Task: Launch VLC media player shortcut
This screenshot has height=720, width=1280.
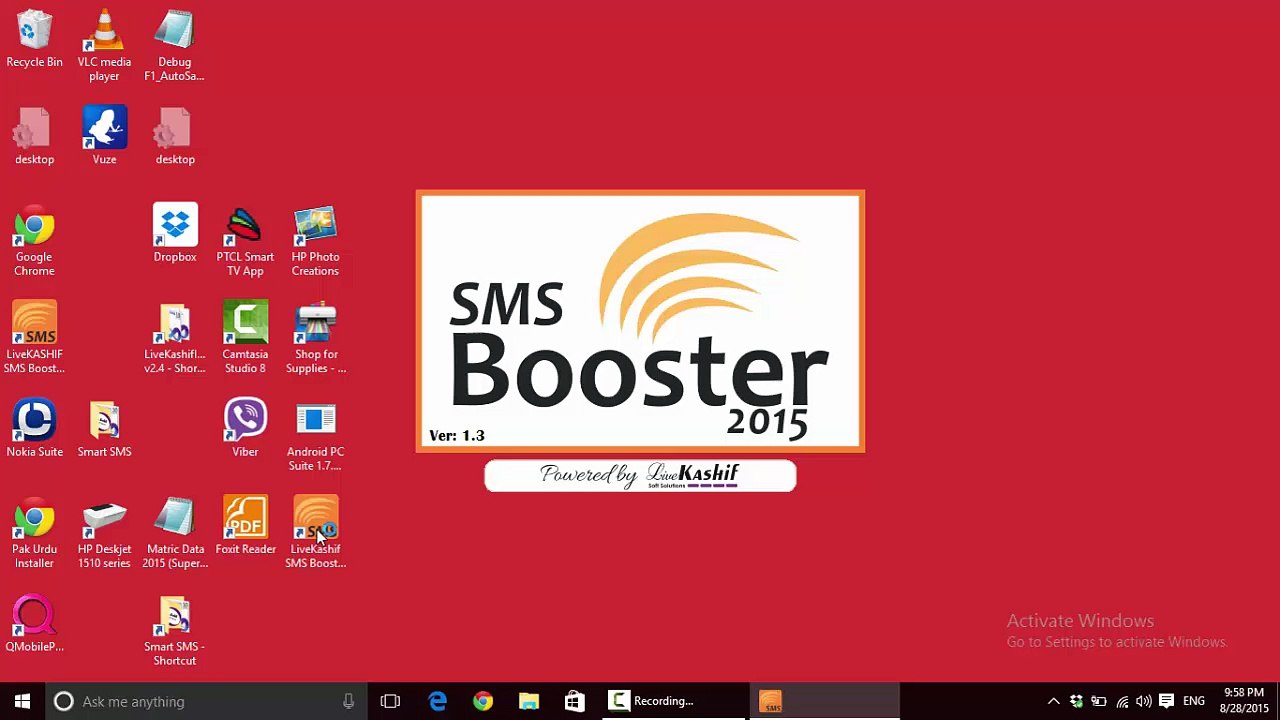Action: 104,45
